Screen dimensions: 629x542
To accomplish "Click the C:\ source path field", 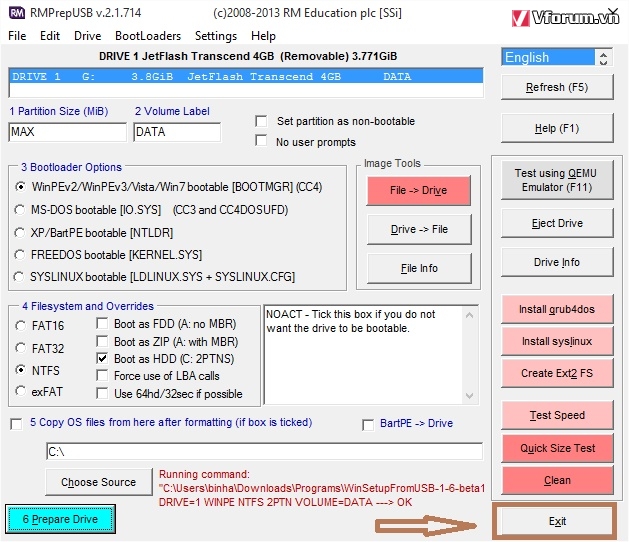I will pyautogui.click(x=264, y=452).
